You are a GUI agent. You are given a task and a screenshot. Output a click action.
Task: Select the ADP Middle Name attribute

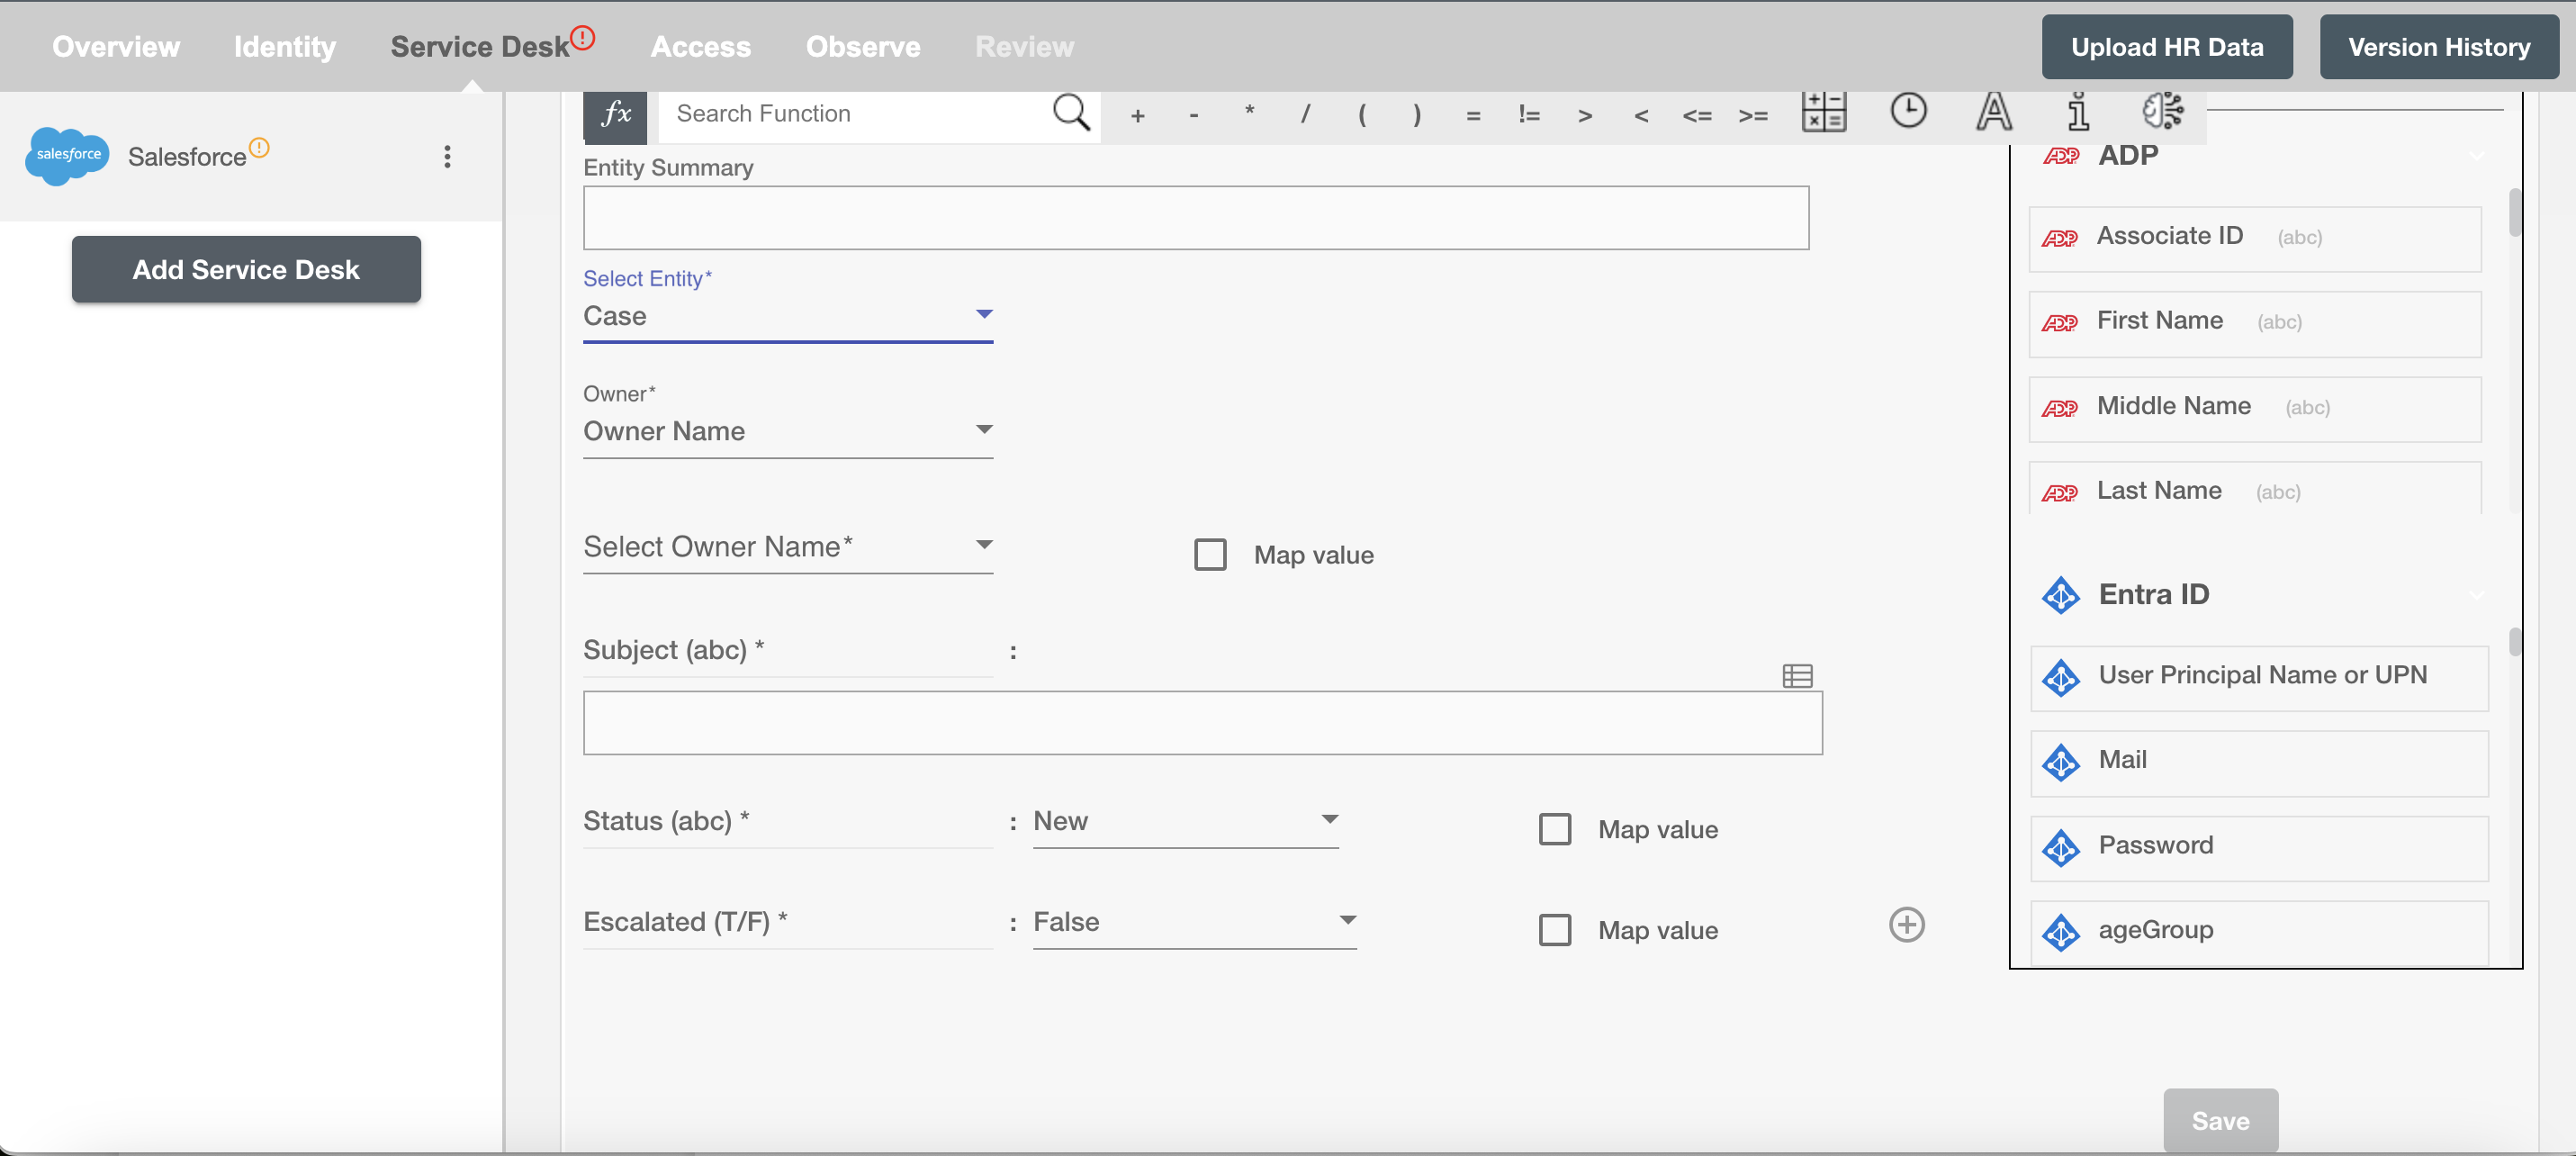coord(2255,408)
